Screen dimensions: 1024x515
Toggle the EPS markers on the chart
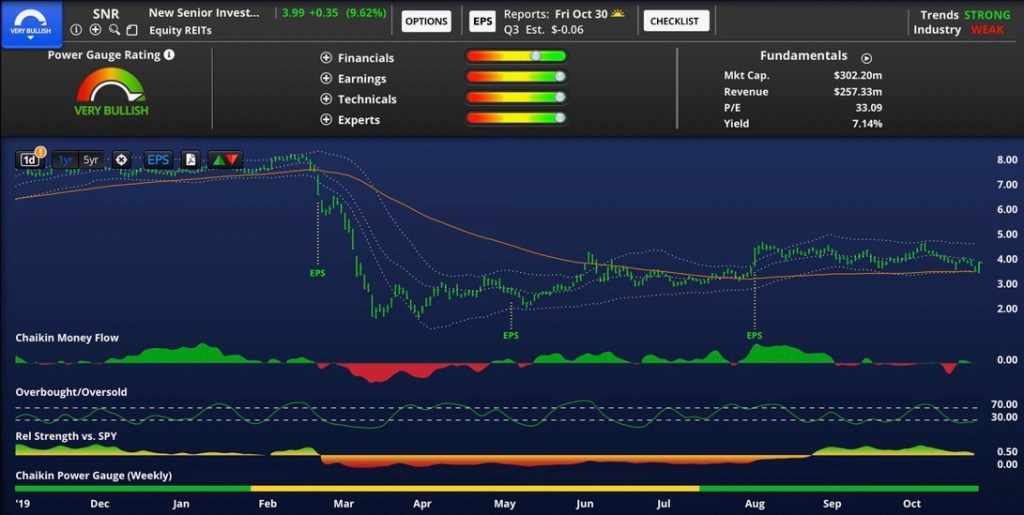[x=158, y=160]
